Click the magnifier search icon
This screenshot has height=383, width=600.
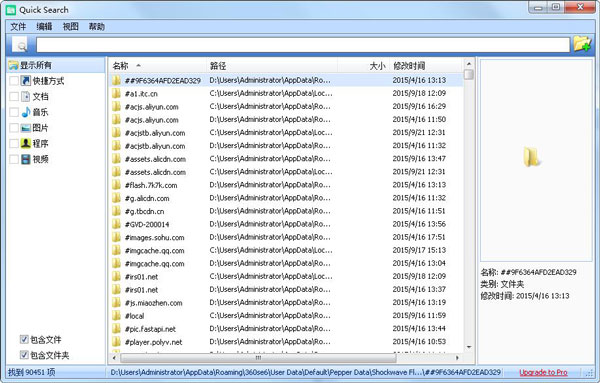click(20, 45)
